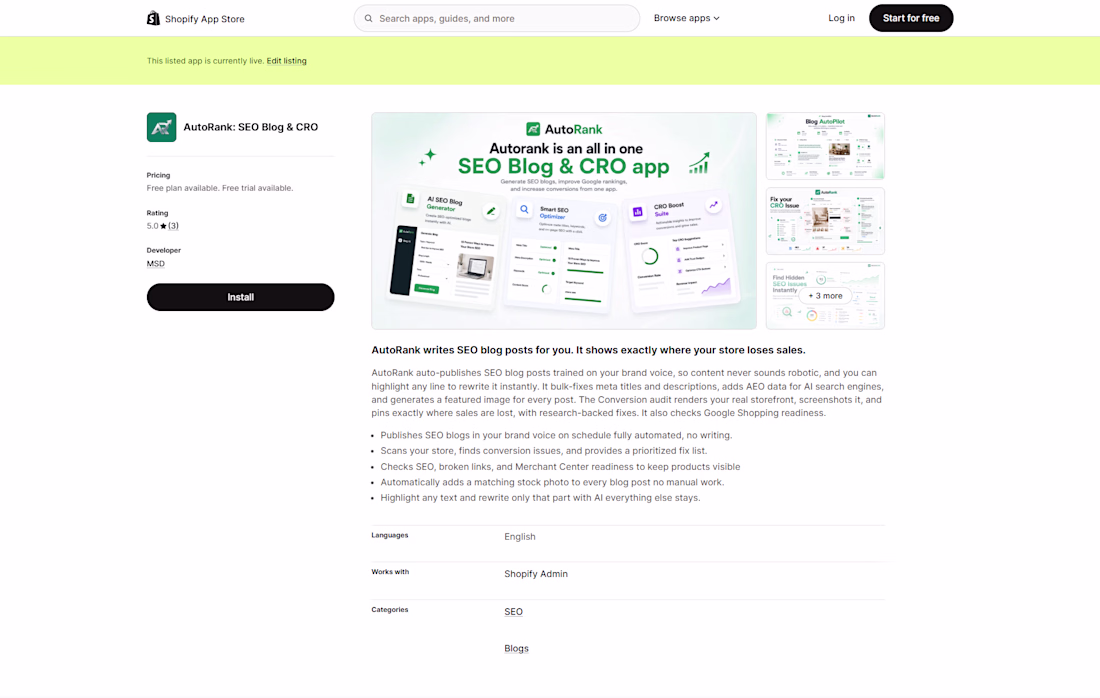The width and height of the screenshot is (1100, 698).
Task: Click the CRO Boost Suite purple chart icon
Action: [638, 211]
